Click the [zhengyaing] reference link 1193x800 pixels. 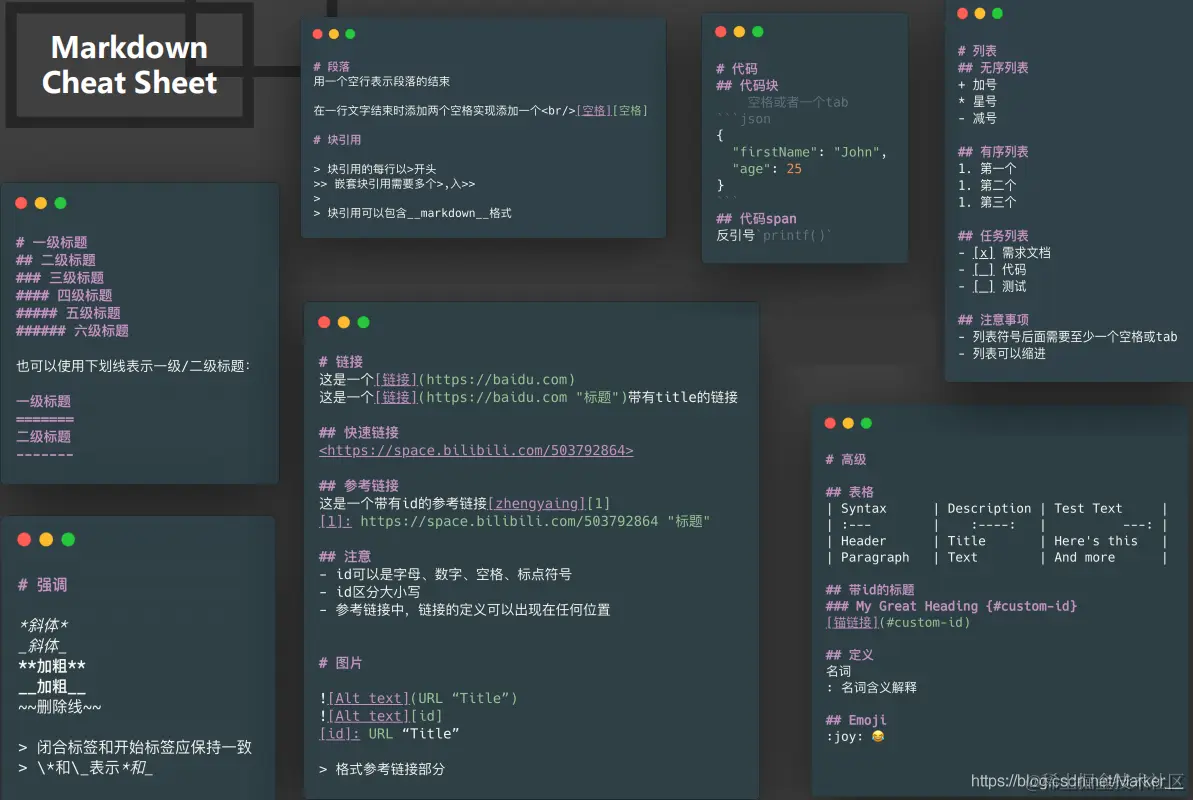click(x=536, y=503)
